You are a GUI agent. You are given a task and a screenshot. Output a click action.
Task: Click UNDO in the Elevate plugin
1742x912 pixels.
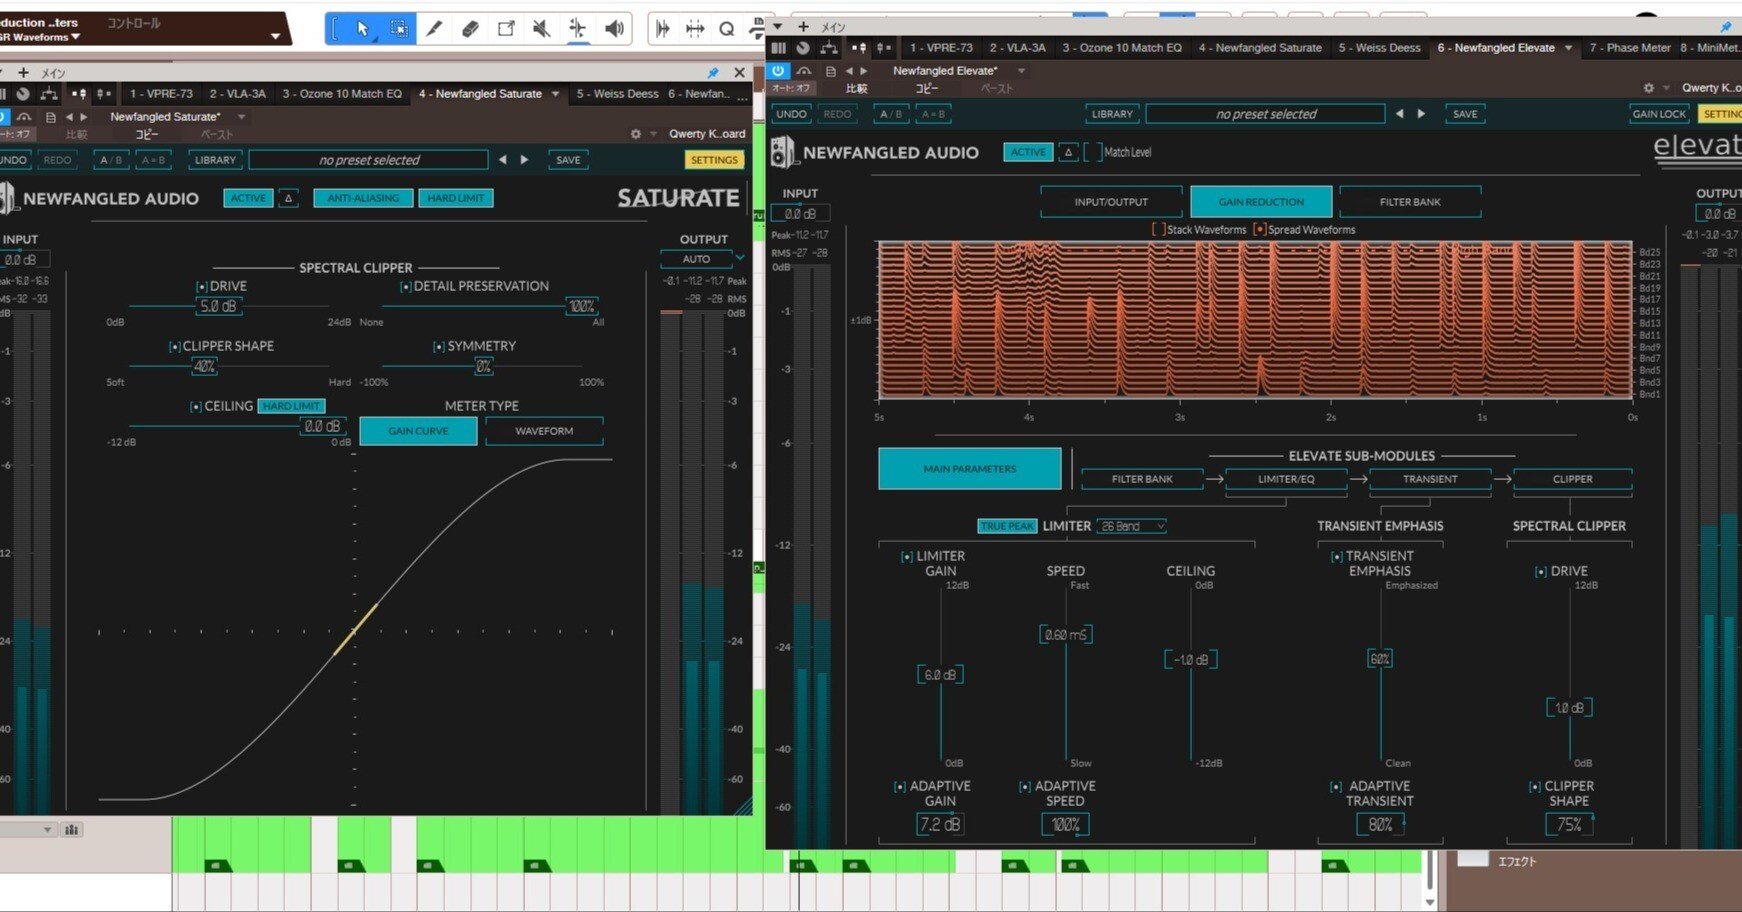click(x=790, y=113)
